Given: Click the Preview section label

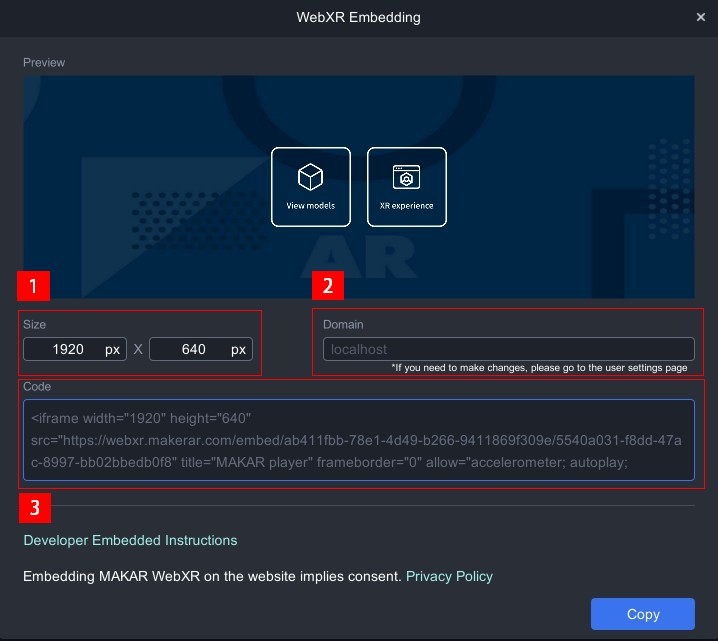Looking at the screenshot, I should pos(44,62).
